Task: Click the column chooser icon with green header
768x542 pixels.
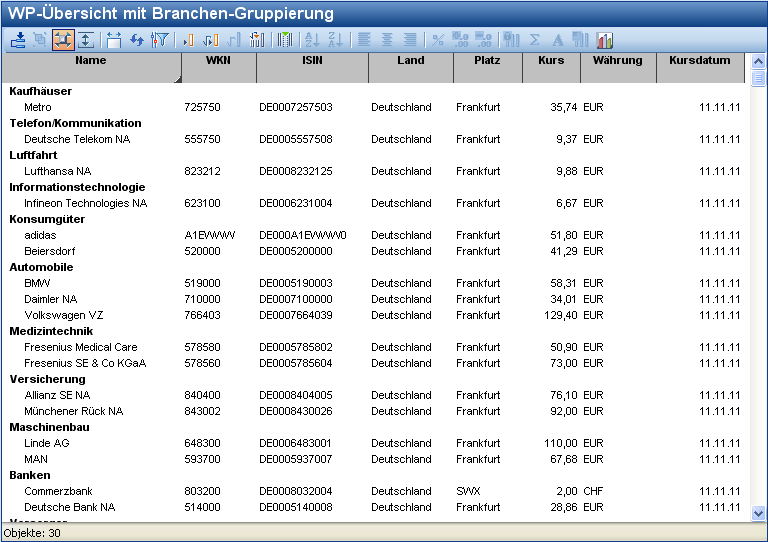Action: (x=285, y=40)
